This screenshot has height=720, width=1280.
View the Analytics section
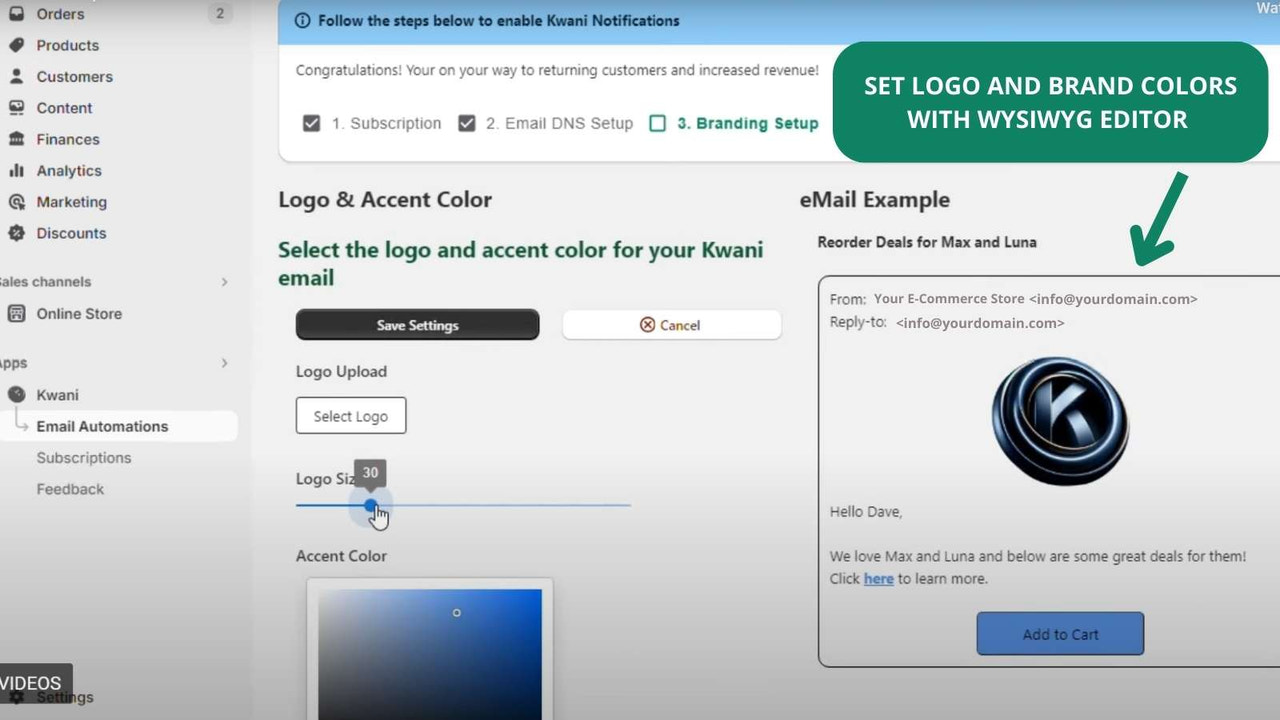[x=69, y=170]
